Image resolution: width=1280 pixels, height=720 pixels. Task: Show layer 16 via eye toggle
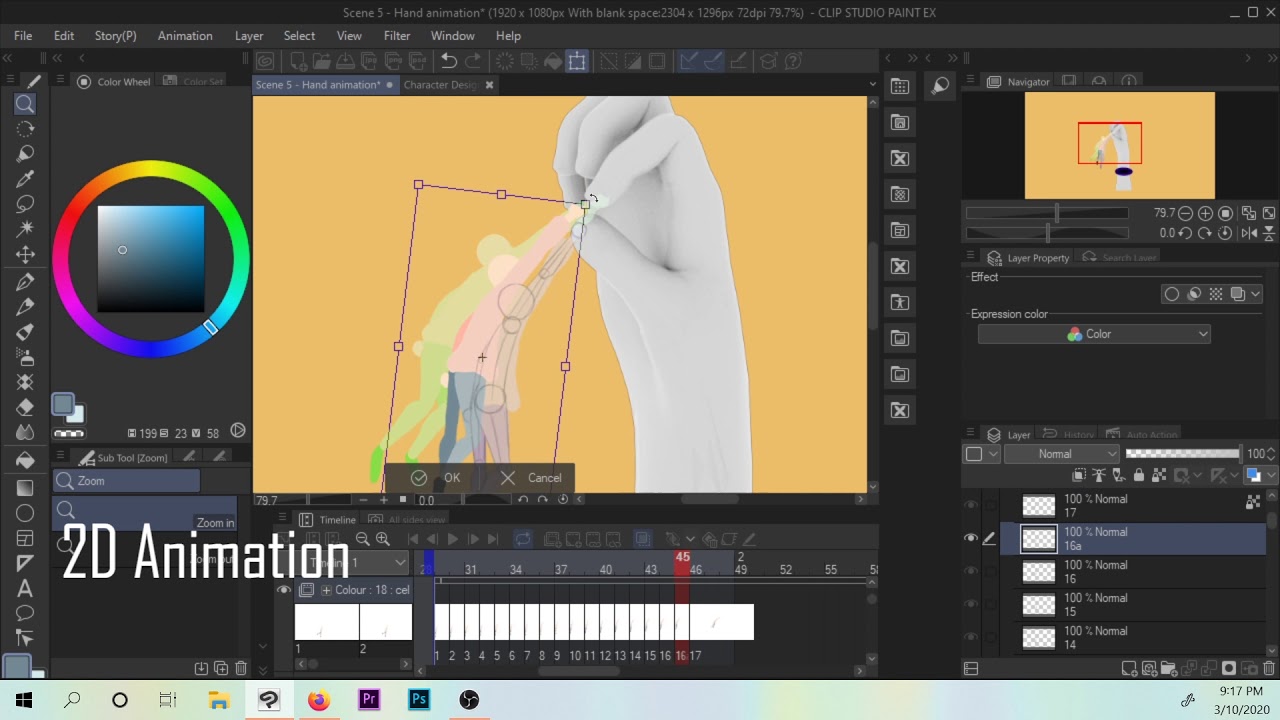click(970, 571)
